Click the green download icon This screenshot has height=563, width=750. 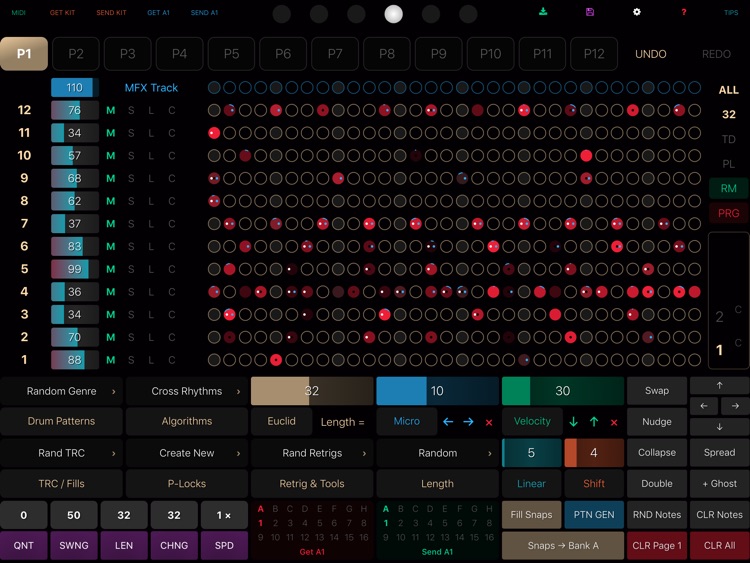click(543, 12)
